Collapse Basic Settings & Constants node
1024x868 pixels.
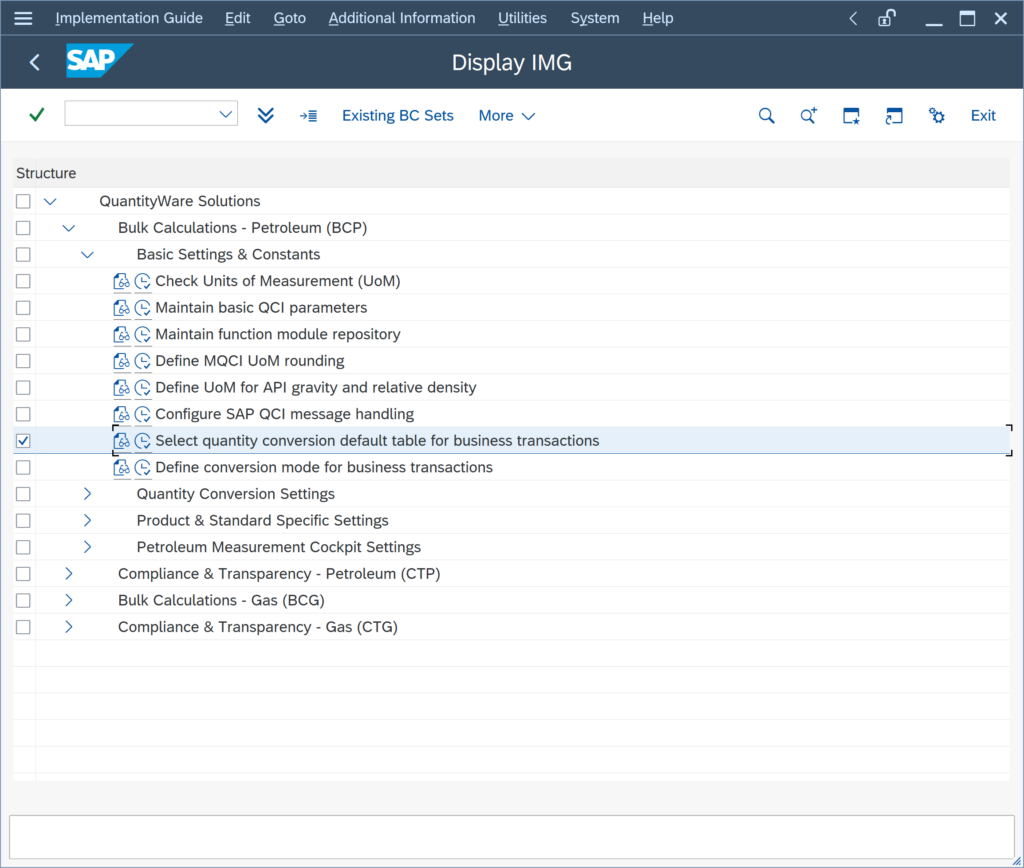(87, 255)
